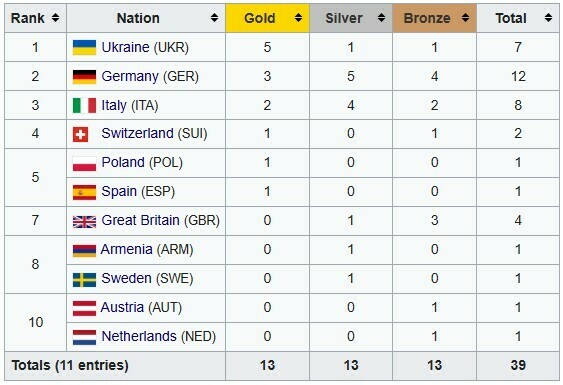
Task: Sort table by Rank column arrows
Action: click(55, 18)
